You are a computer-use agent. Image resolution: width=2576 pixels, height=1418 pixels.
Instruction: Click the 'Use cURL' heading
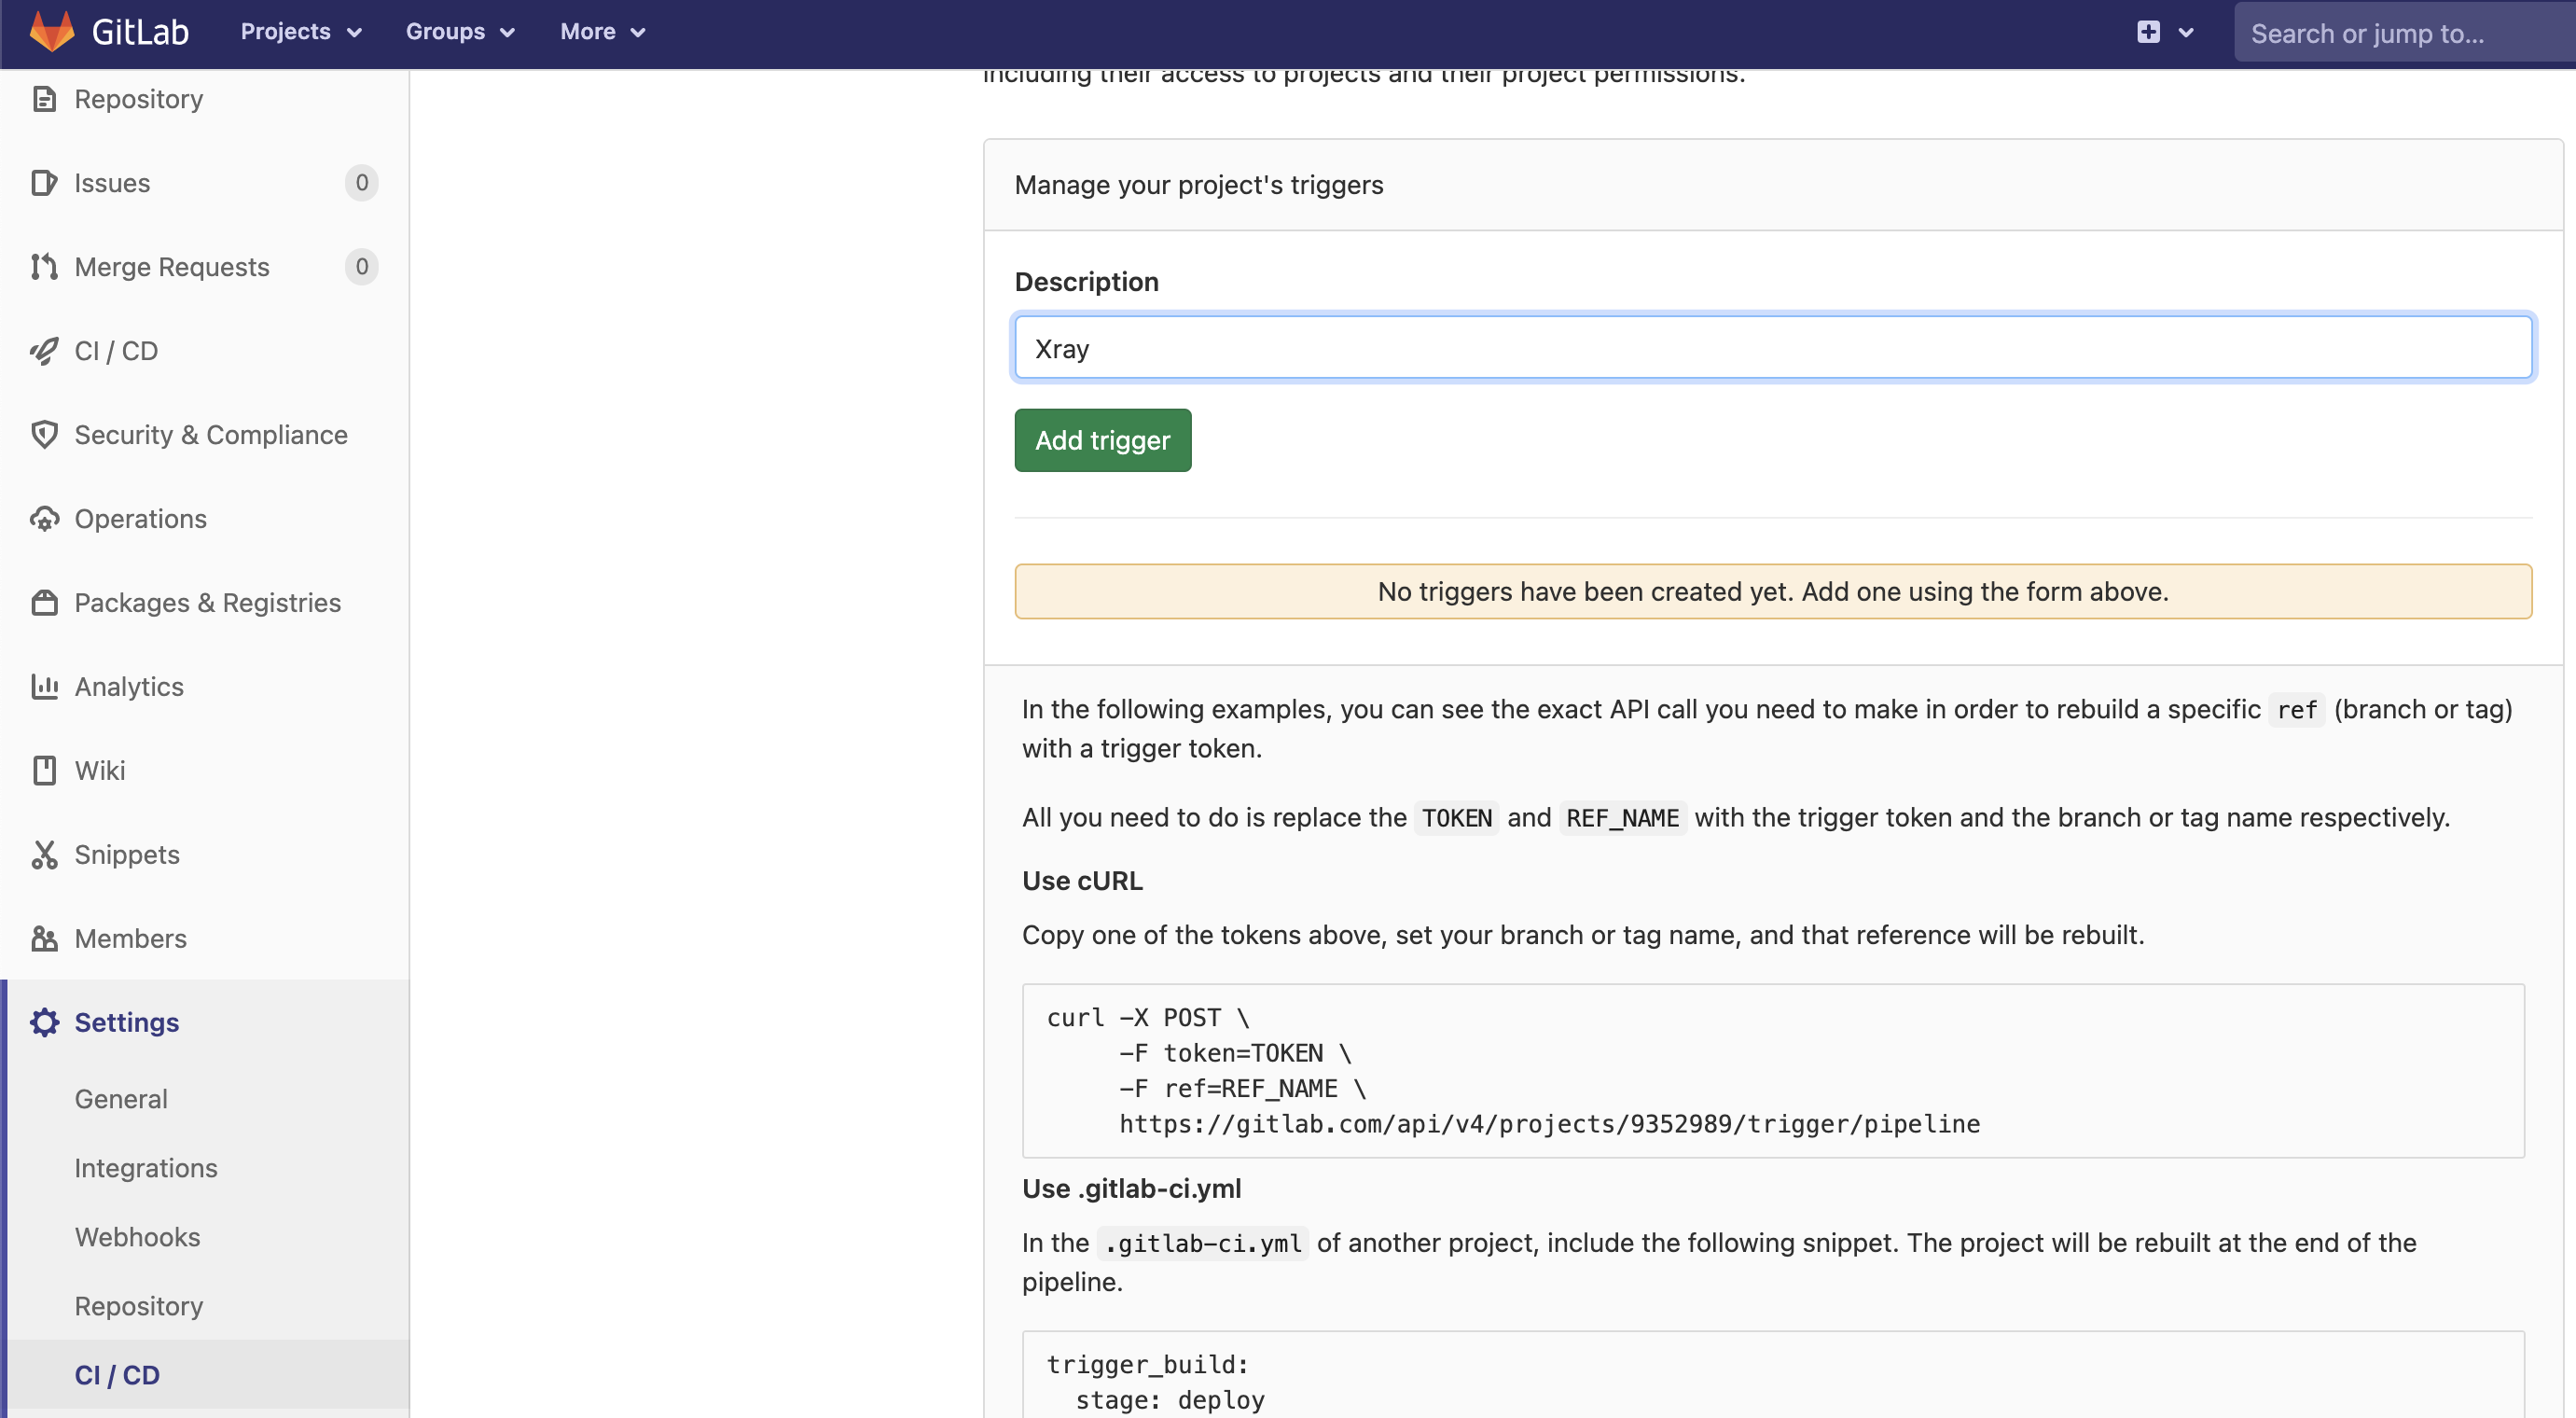tap(1082, 881)
